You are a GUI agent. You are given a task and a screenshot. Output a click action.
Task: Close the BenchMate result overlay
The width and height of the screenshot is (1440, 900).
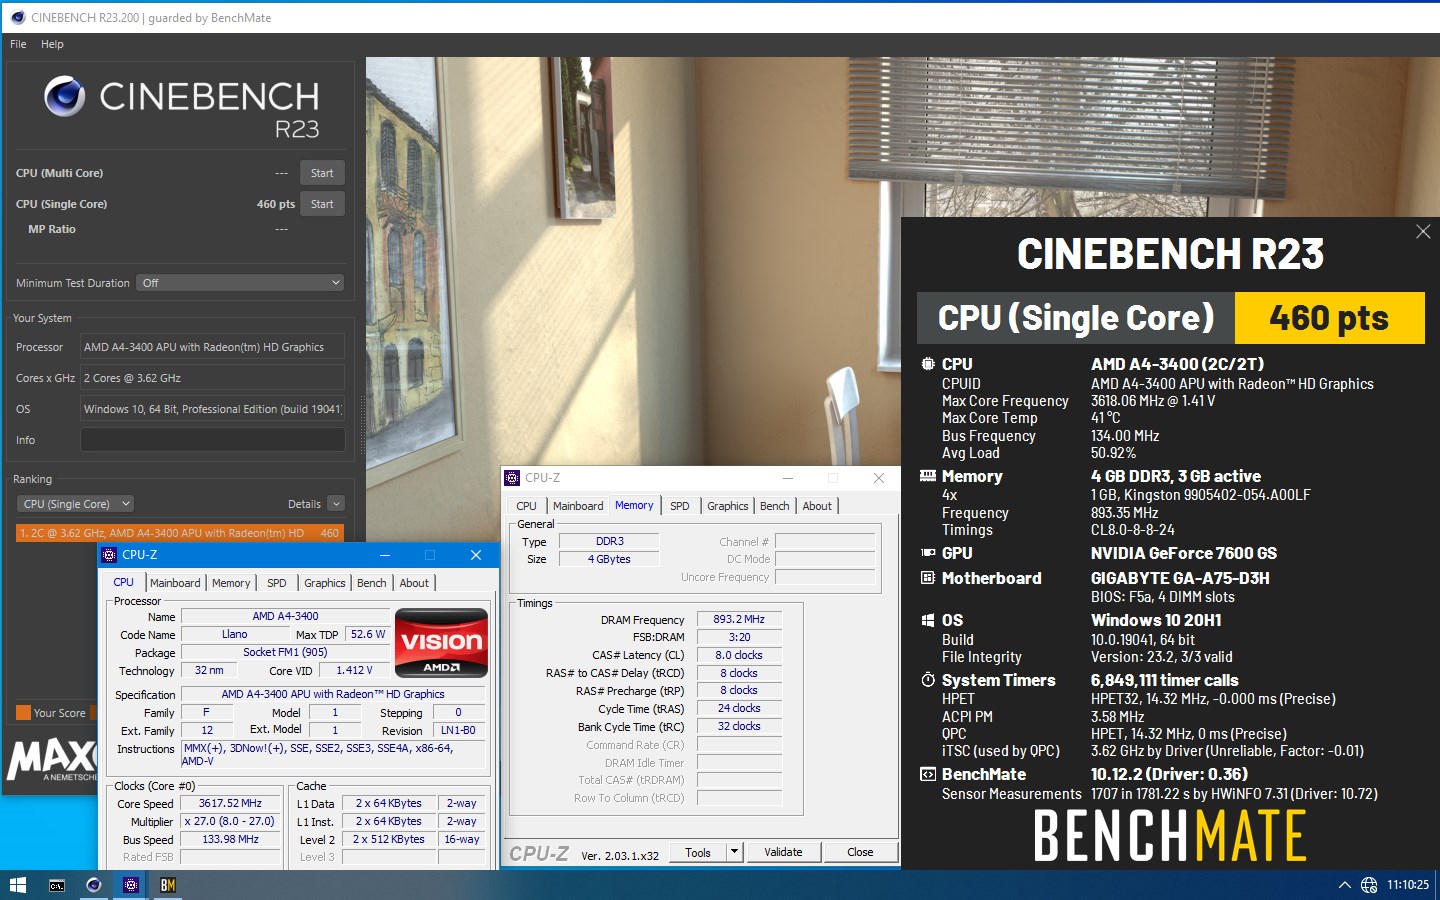(1423, 232)
